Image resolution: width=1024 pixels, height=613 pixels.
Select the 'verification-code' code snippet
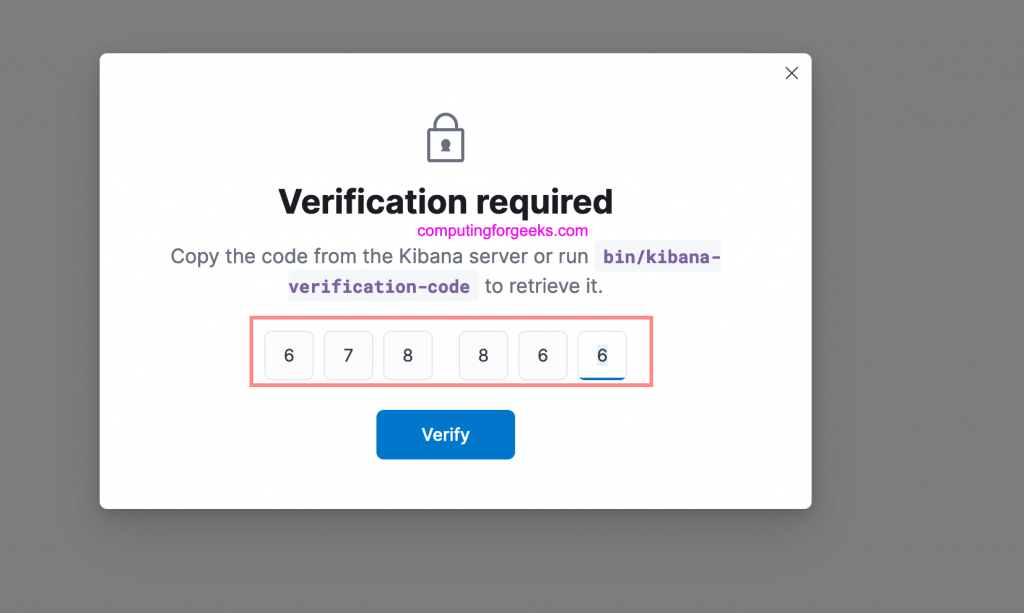click(379, 287)
